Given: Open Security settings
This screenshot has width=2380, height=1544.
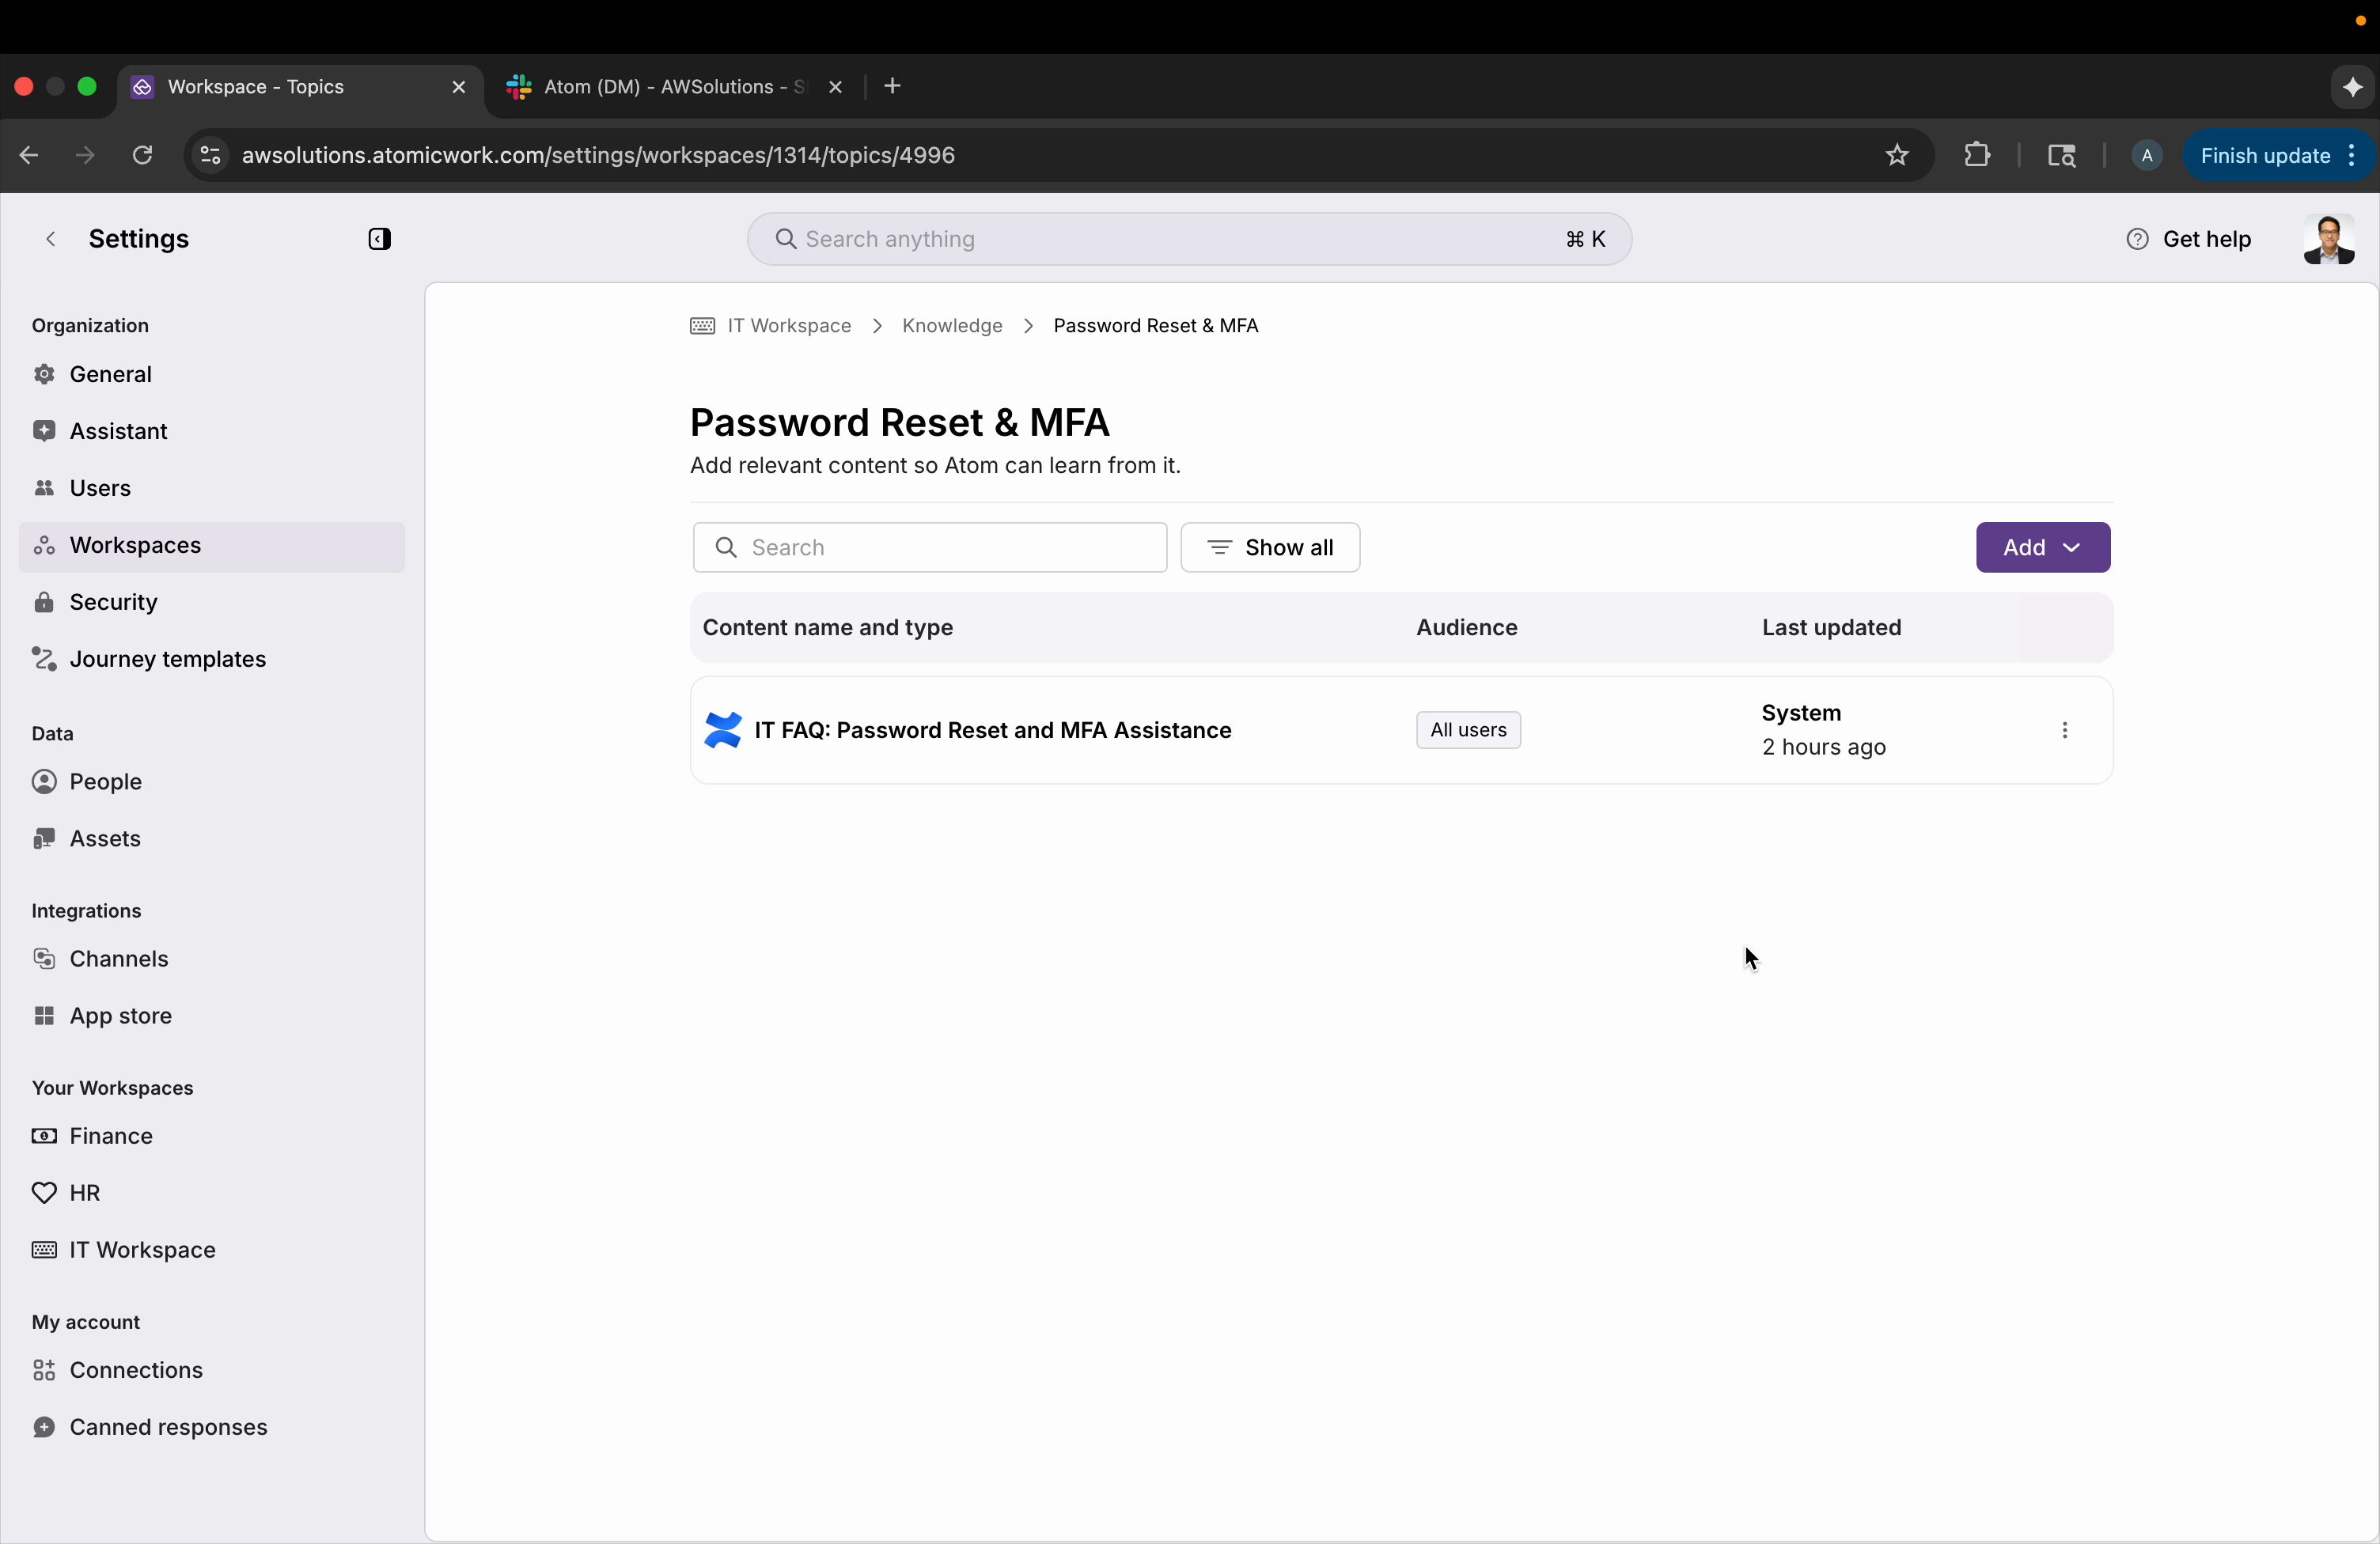Looking at the screenshot, I should coord(112,601).
